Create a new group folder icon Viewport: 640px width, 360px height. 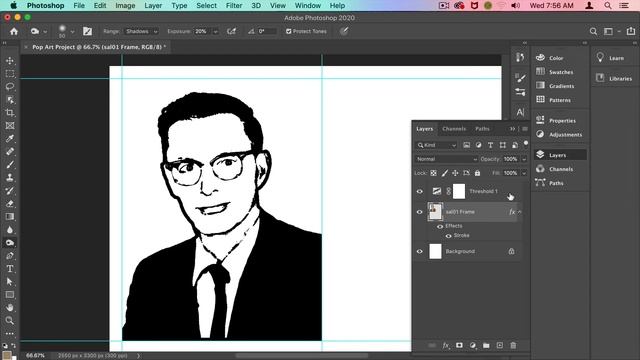pos(486,345)
